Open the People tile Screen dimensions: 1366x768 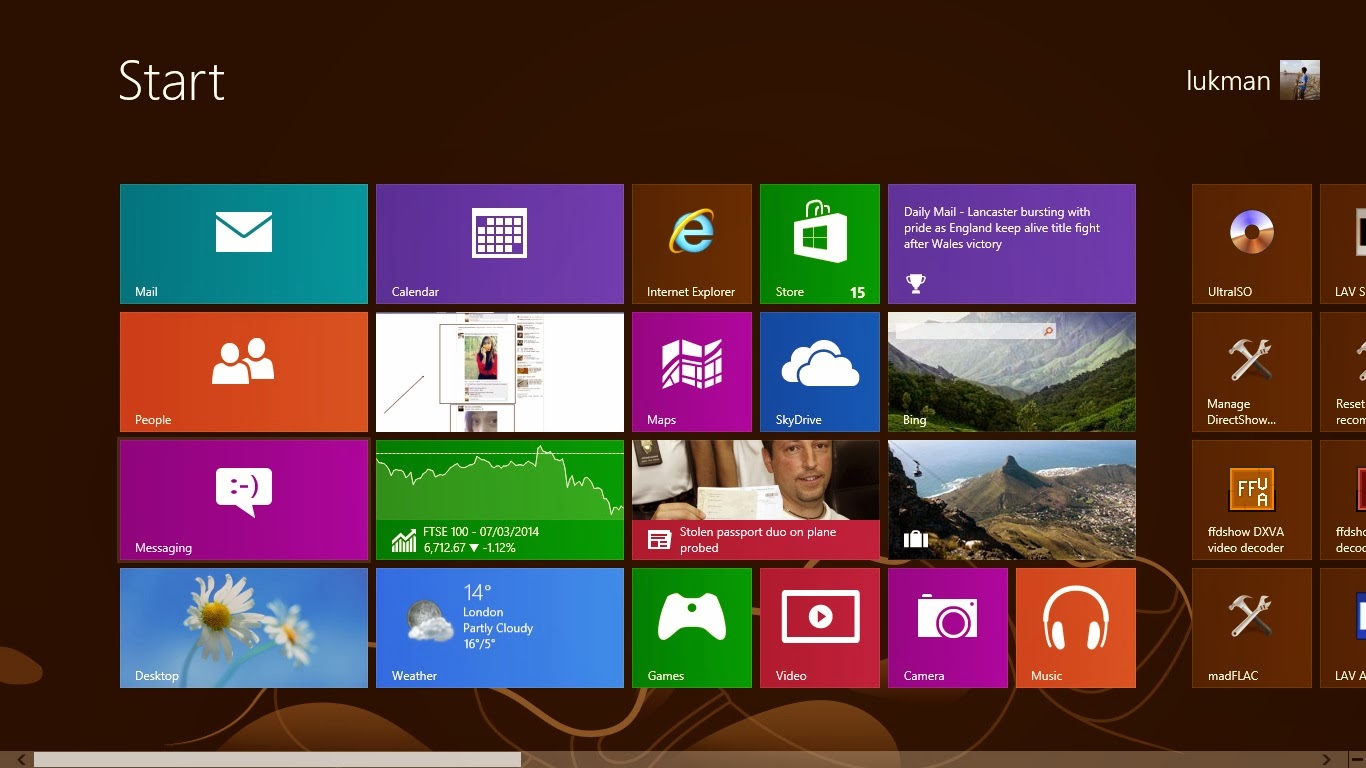244,372
